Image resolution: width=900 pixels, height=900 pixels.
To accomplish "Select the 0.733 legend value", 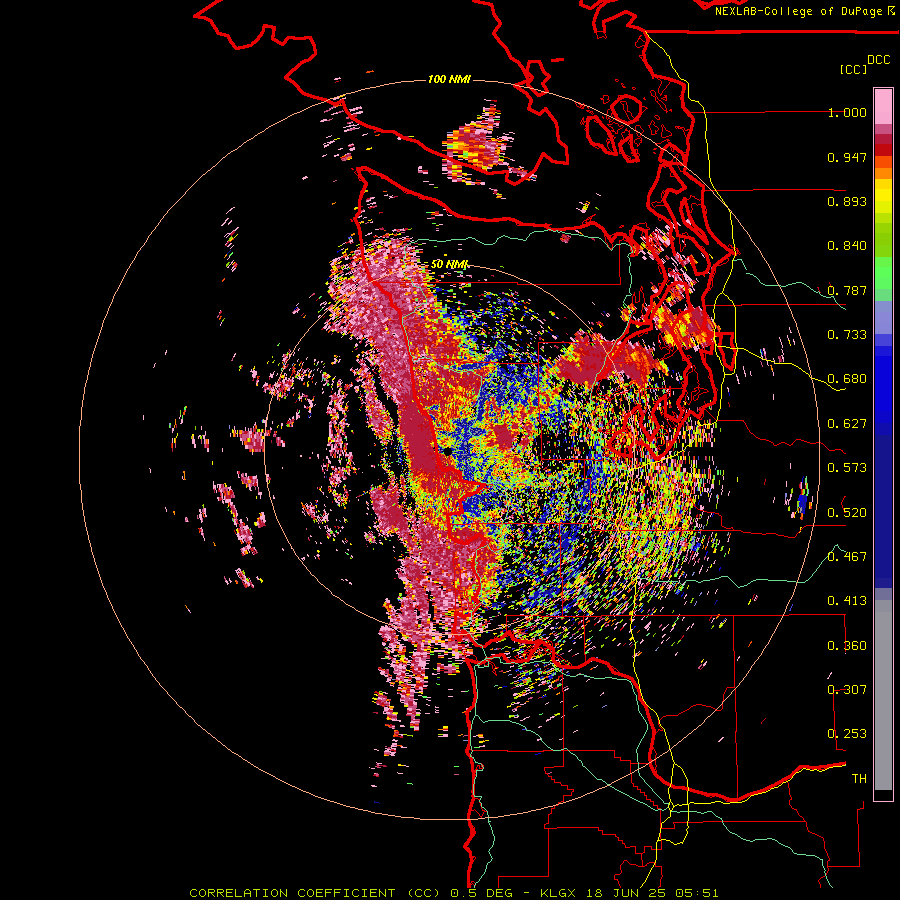I will pyautogui.click(x=847, y=335).
